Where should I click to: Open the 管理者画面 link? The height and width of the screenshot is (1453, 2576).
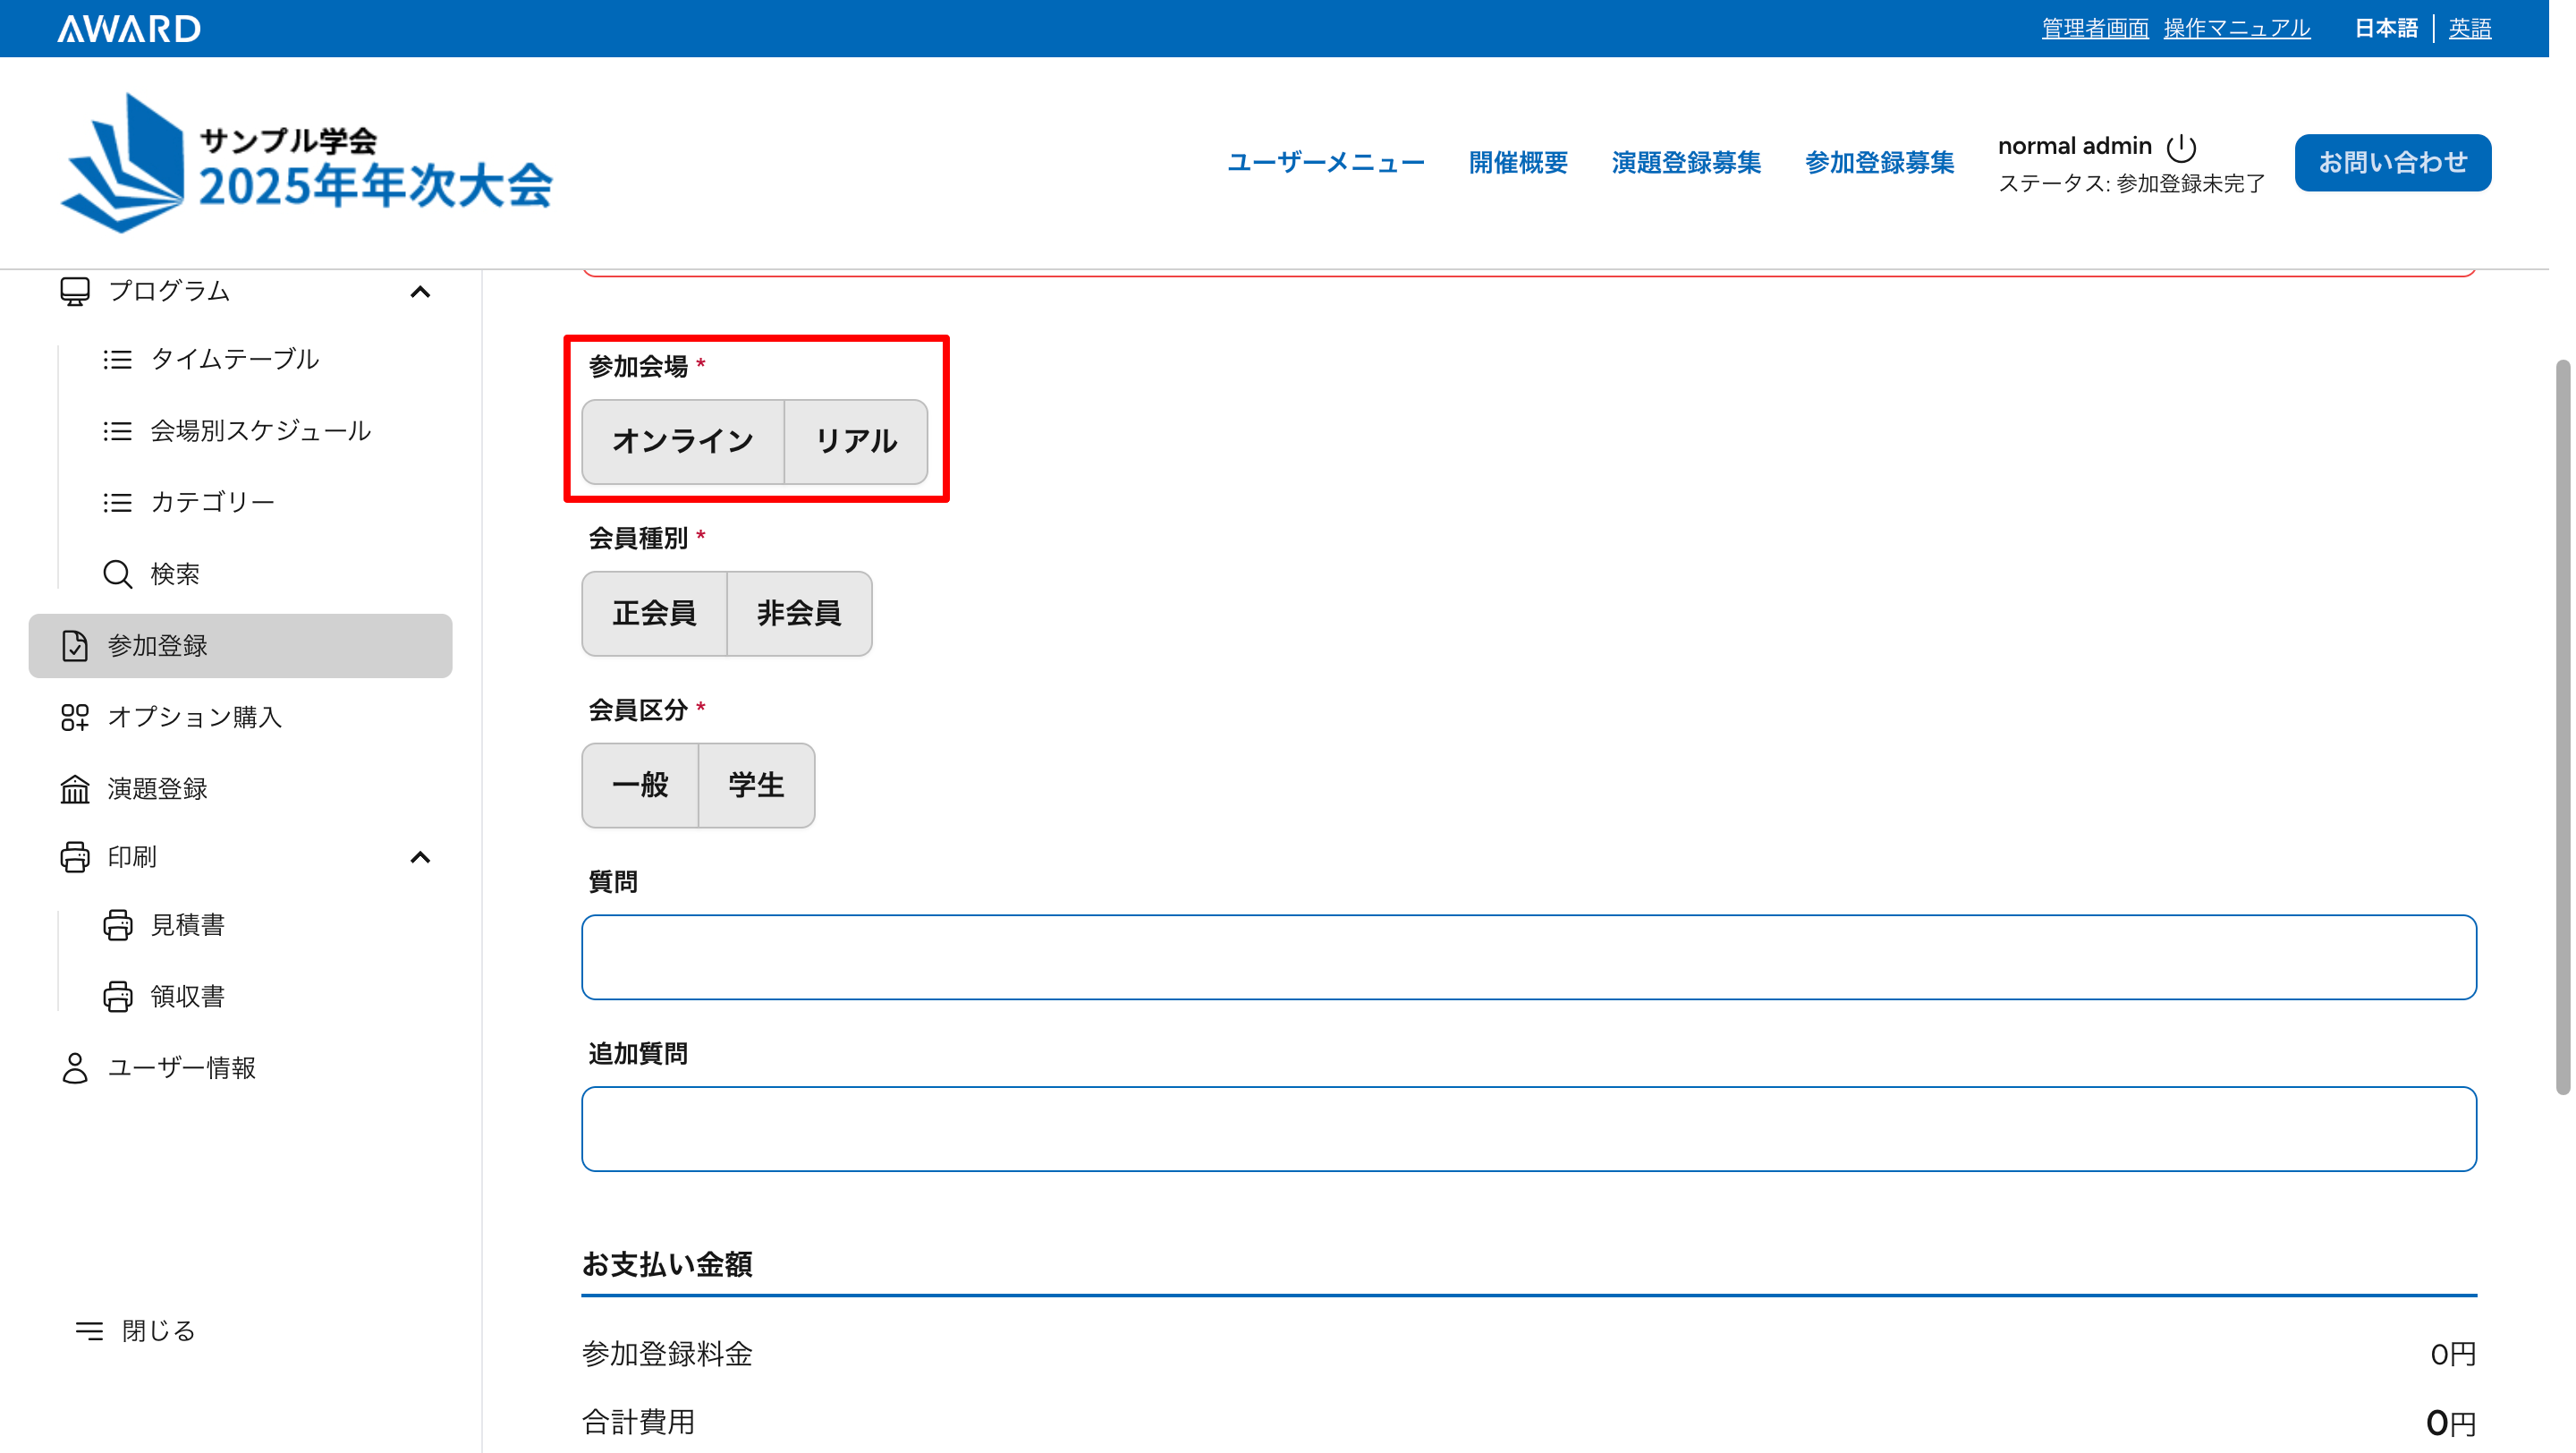tap(2094, 28)
